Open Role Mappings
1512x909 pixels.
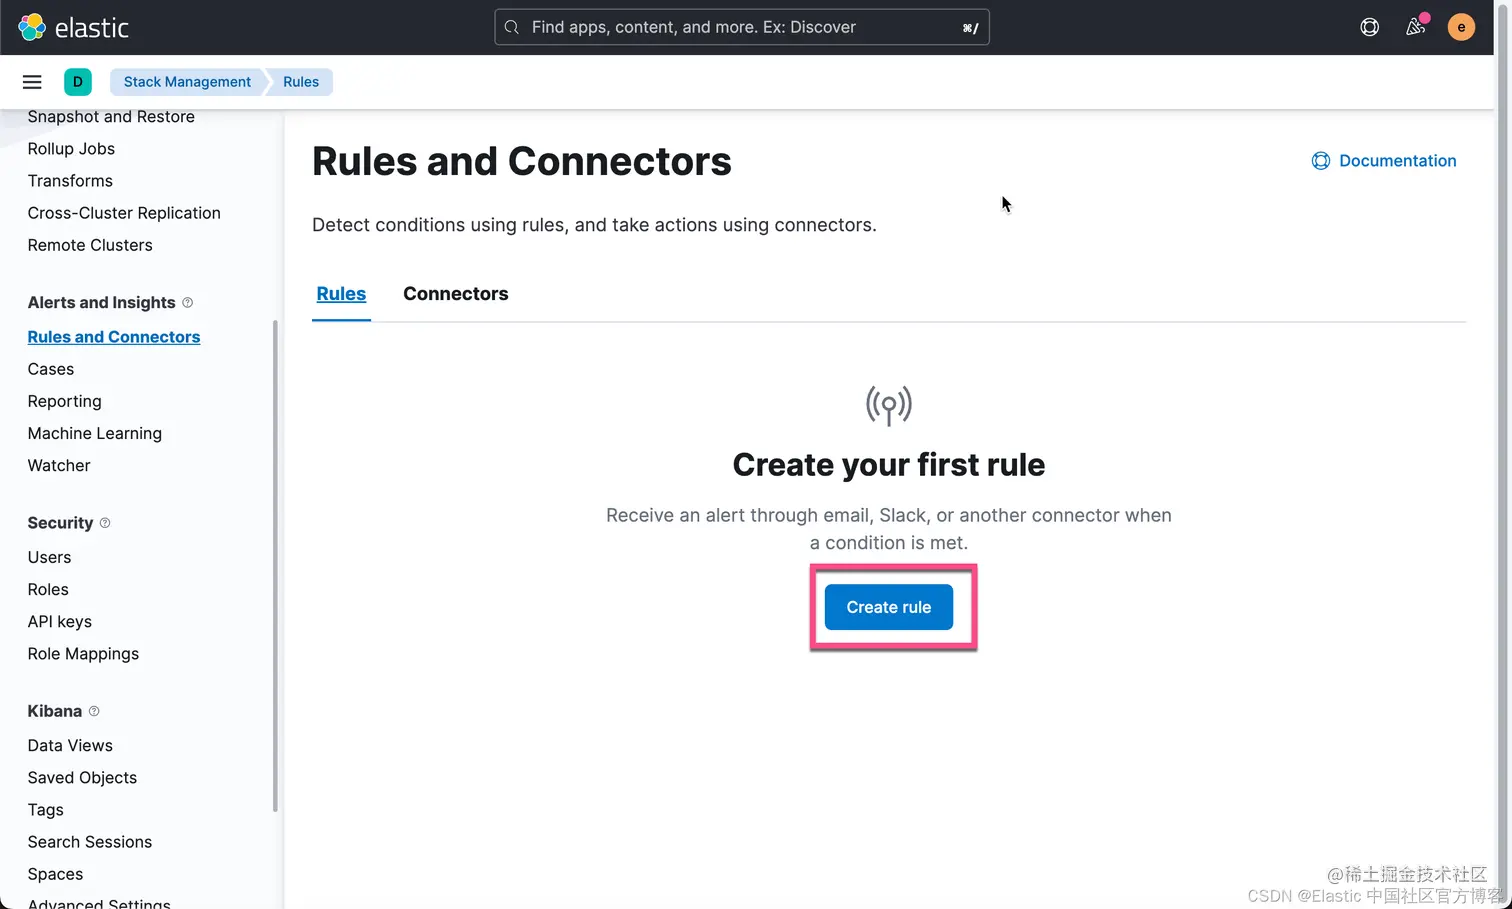[83, 653]
